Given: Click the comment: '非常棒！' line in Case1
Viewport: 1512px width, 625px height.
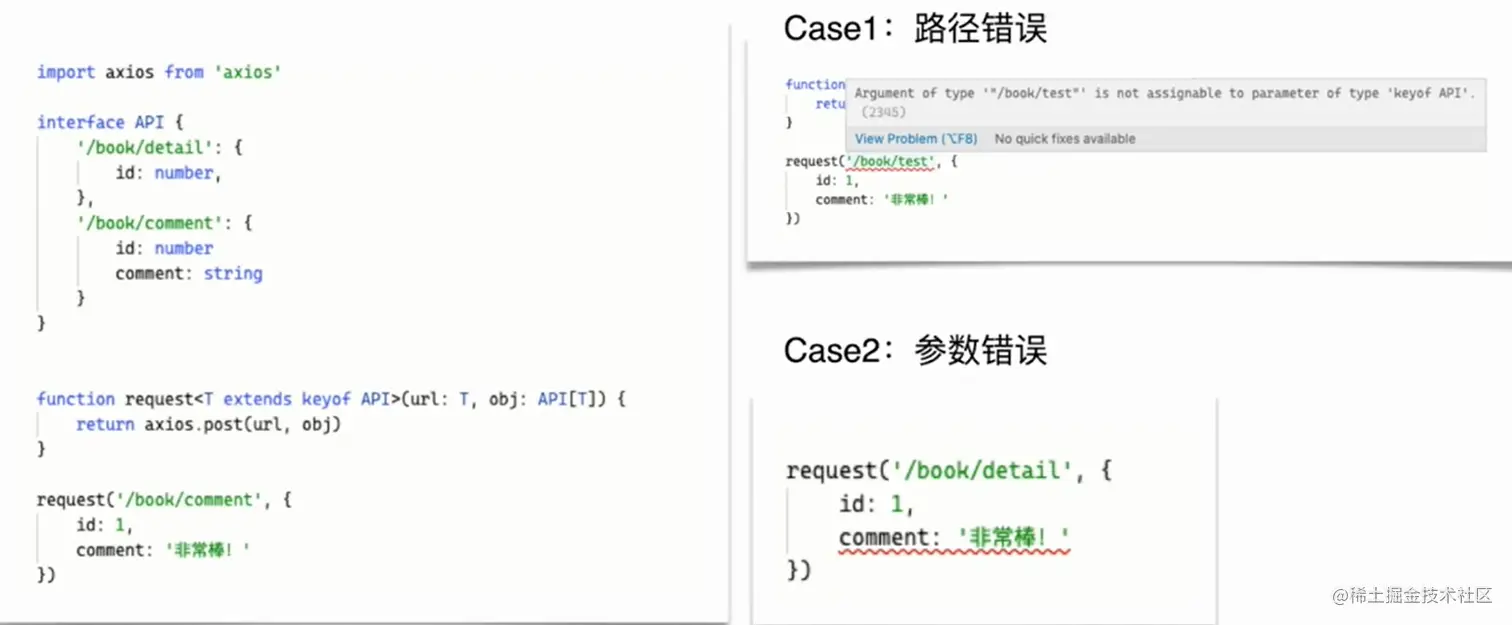Looking at the screenshot, I should pos(882,200).
